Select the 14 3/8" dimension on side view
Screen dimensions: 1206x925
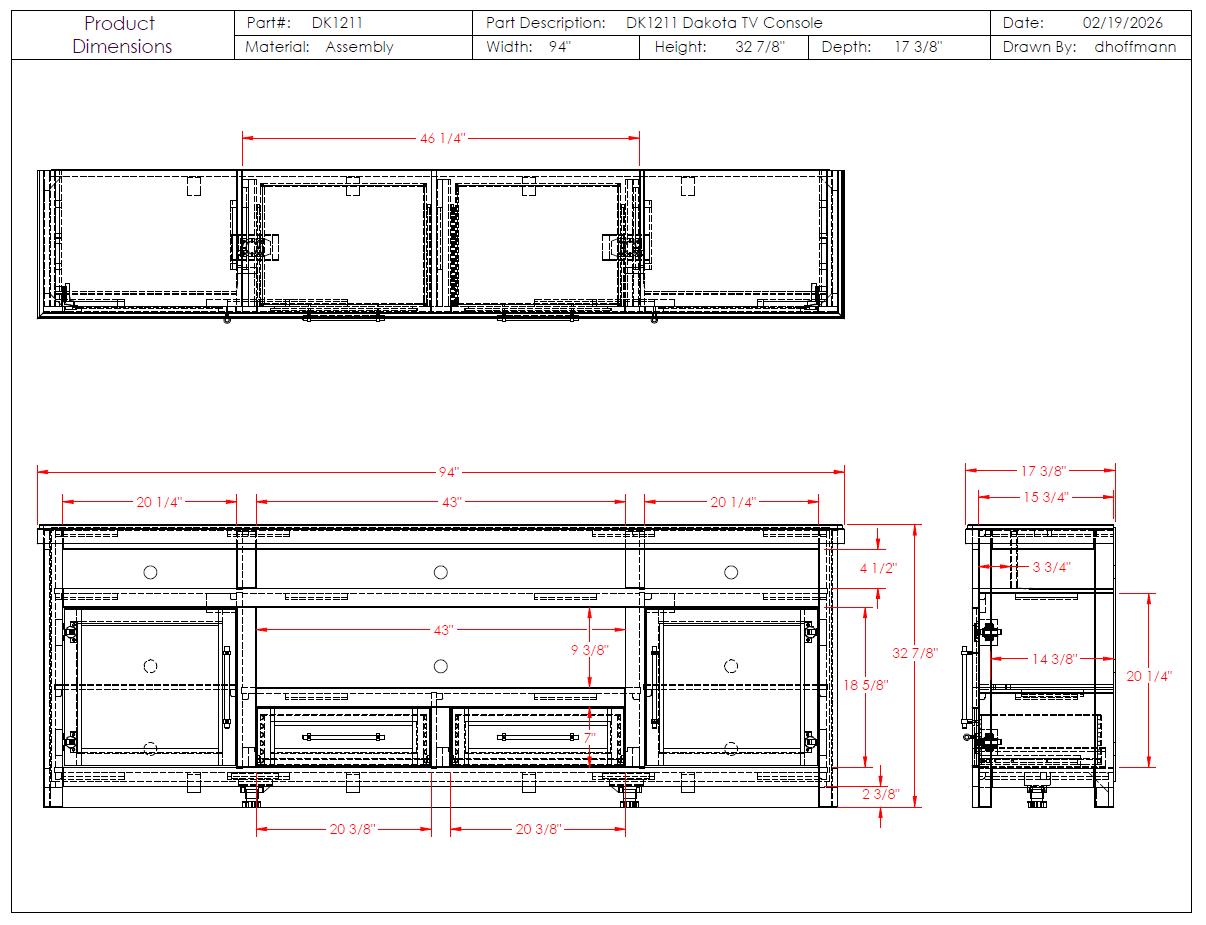(x=1054, y=658)
